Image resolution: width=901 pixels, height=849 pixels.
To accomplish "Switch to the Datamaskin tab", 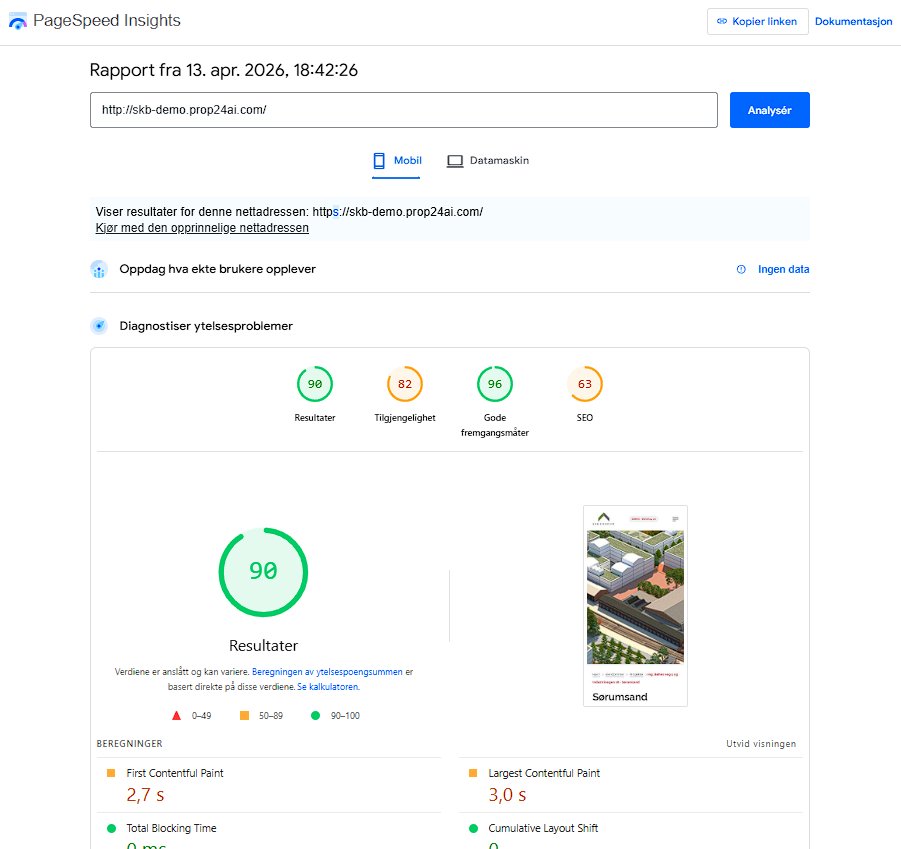I will [487, 160].
